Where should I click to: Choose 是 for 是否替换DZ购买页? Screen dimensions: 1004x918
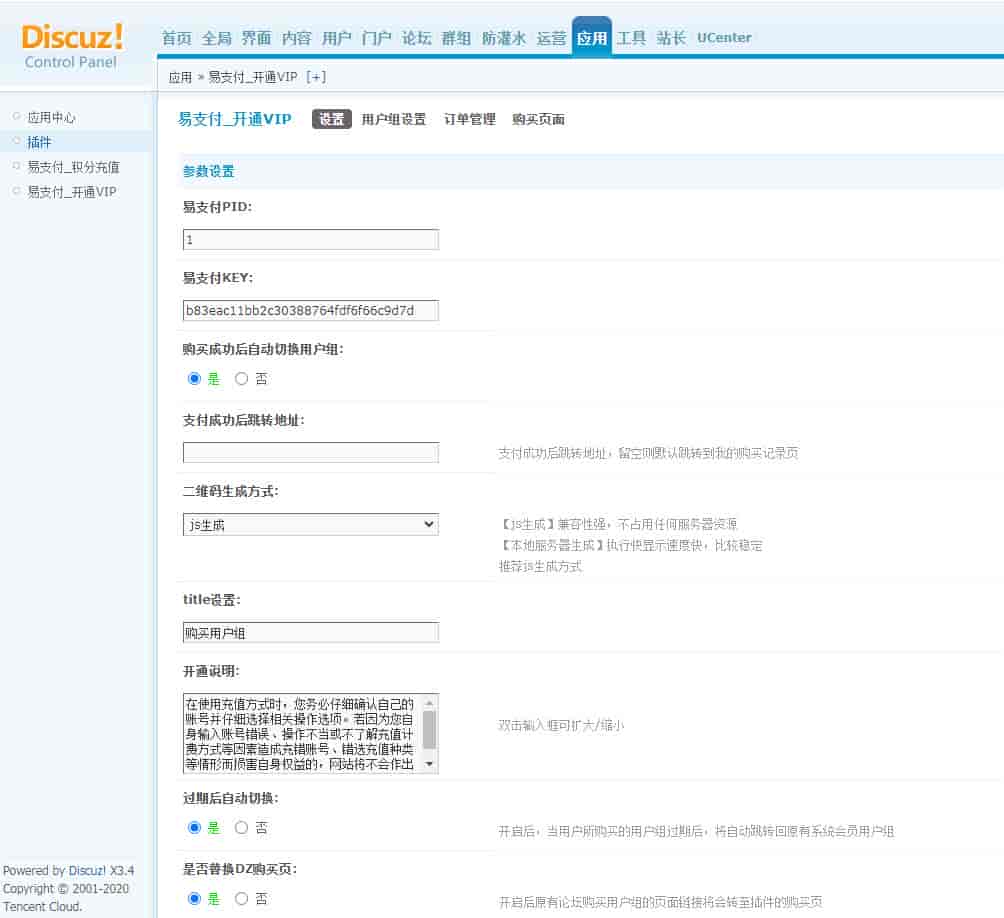pyautogui.click(x=195, y=899)
